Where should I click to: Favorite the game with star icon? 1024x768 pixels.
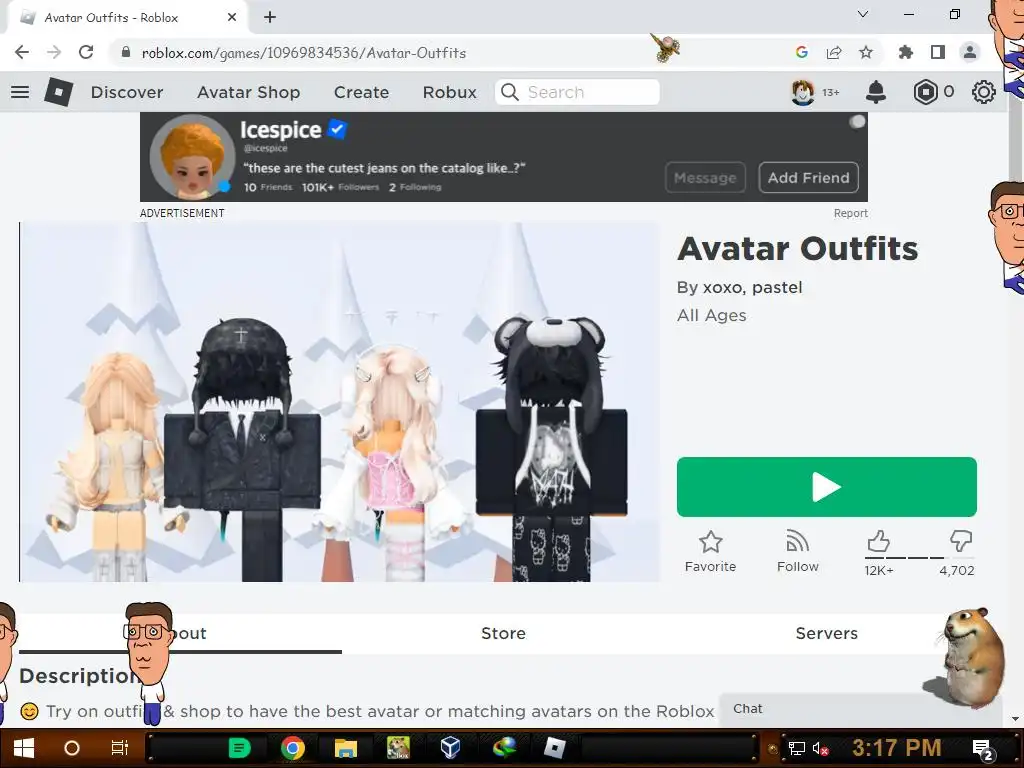pyautogui.click(x=711, y=552)
